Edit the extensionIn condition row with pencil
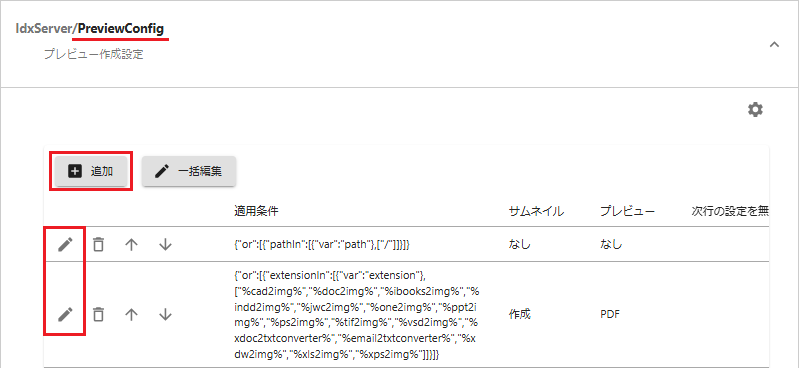Viewport: 799px width, 368px height. tap(65, 314)
